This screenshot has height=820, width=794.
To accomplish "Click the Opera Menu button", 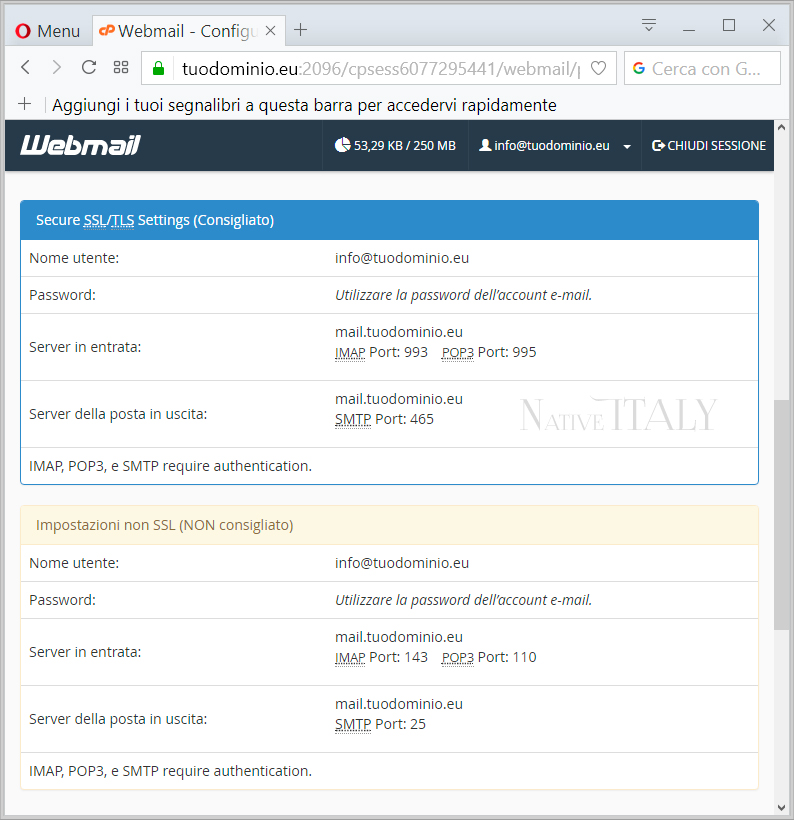I will click(47, 31).
